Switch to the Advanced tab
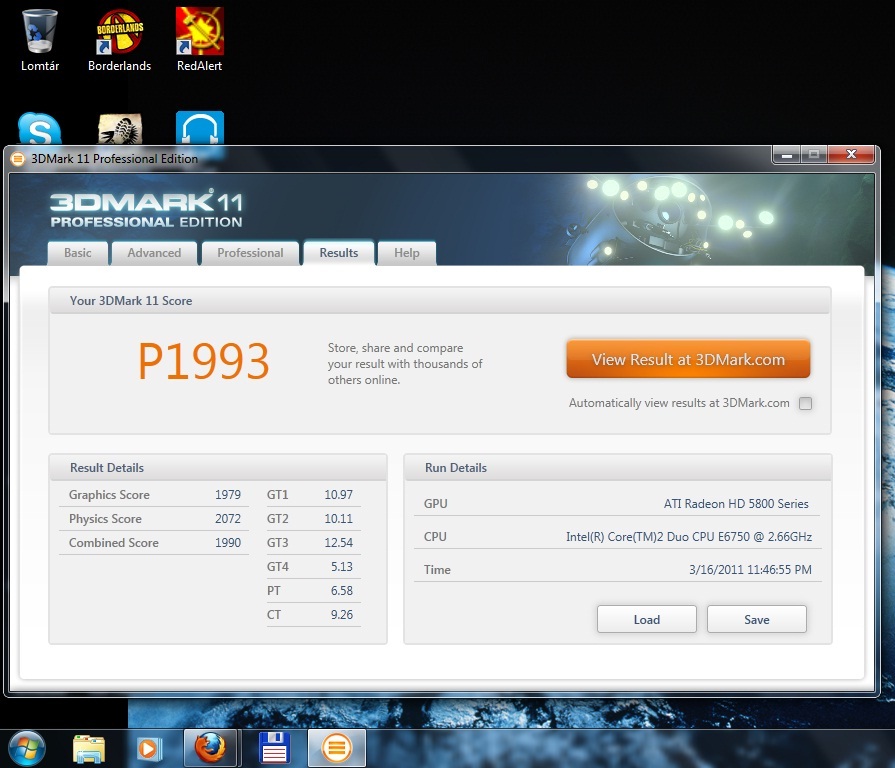 pos(154,253)
